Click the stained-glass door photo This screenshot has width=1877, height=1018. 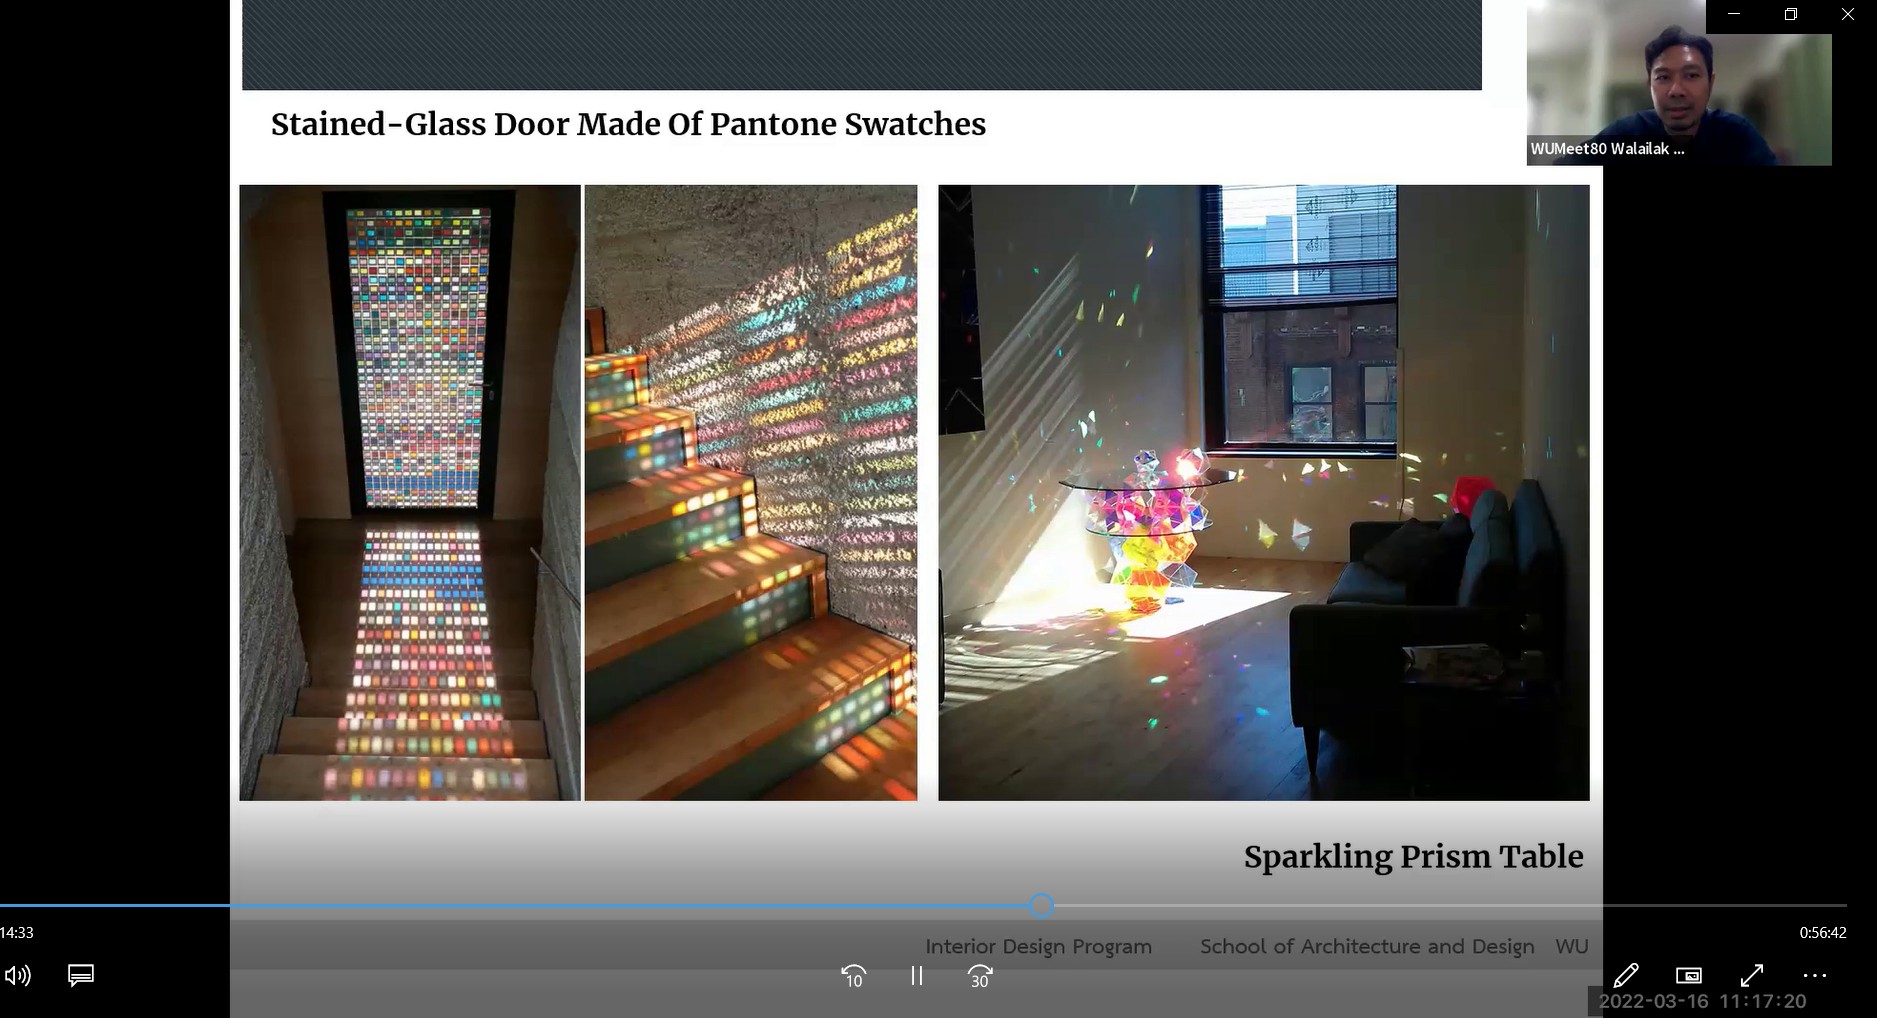coord(410,492)
